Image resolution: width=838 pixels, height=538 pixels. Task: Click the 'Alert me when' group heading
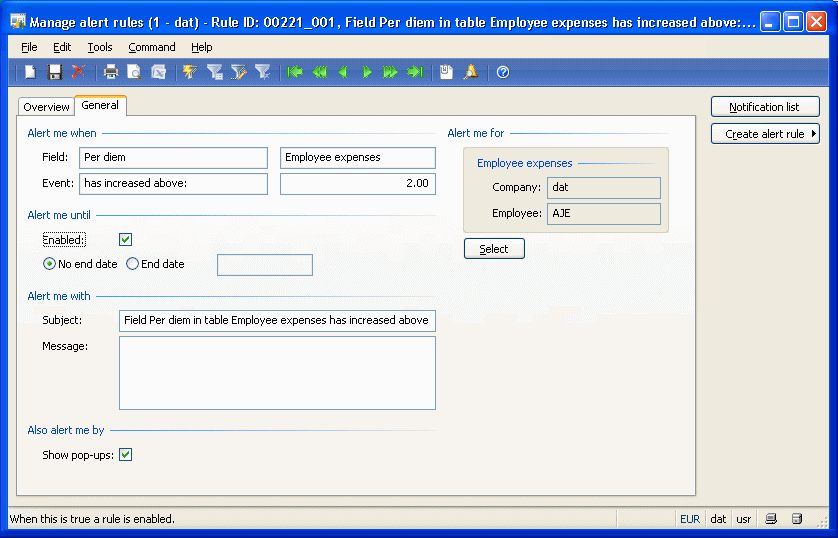tap(62, 133)
